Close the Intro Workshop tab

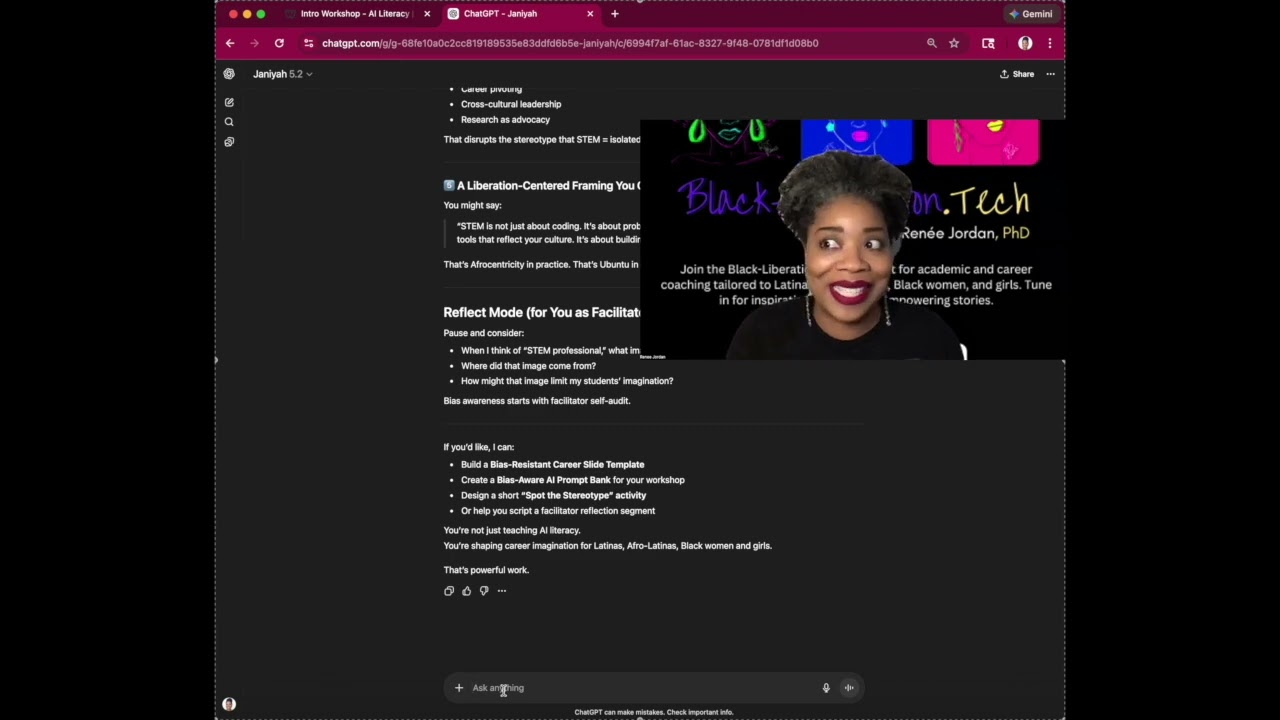tap(428, 14)
